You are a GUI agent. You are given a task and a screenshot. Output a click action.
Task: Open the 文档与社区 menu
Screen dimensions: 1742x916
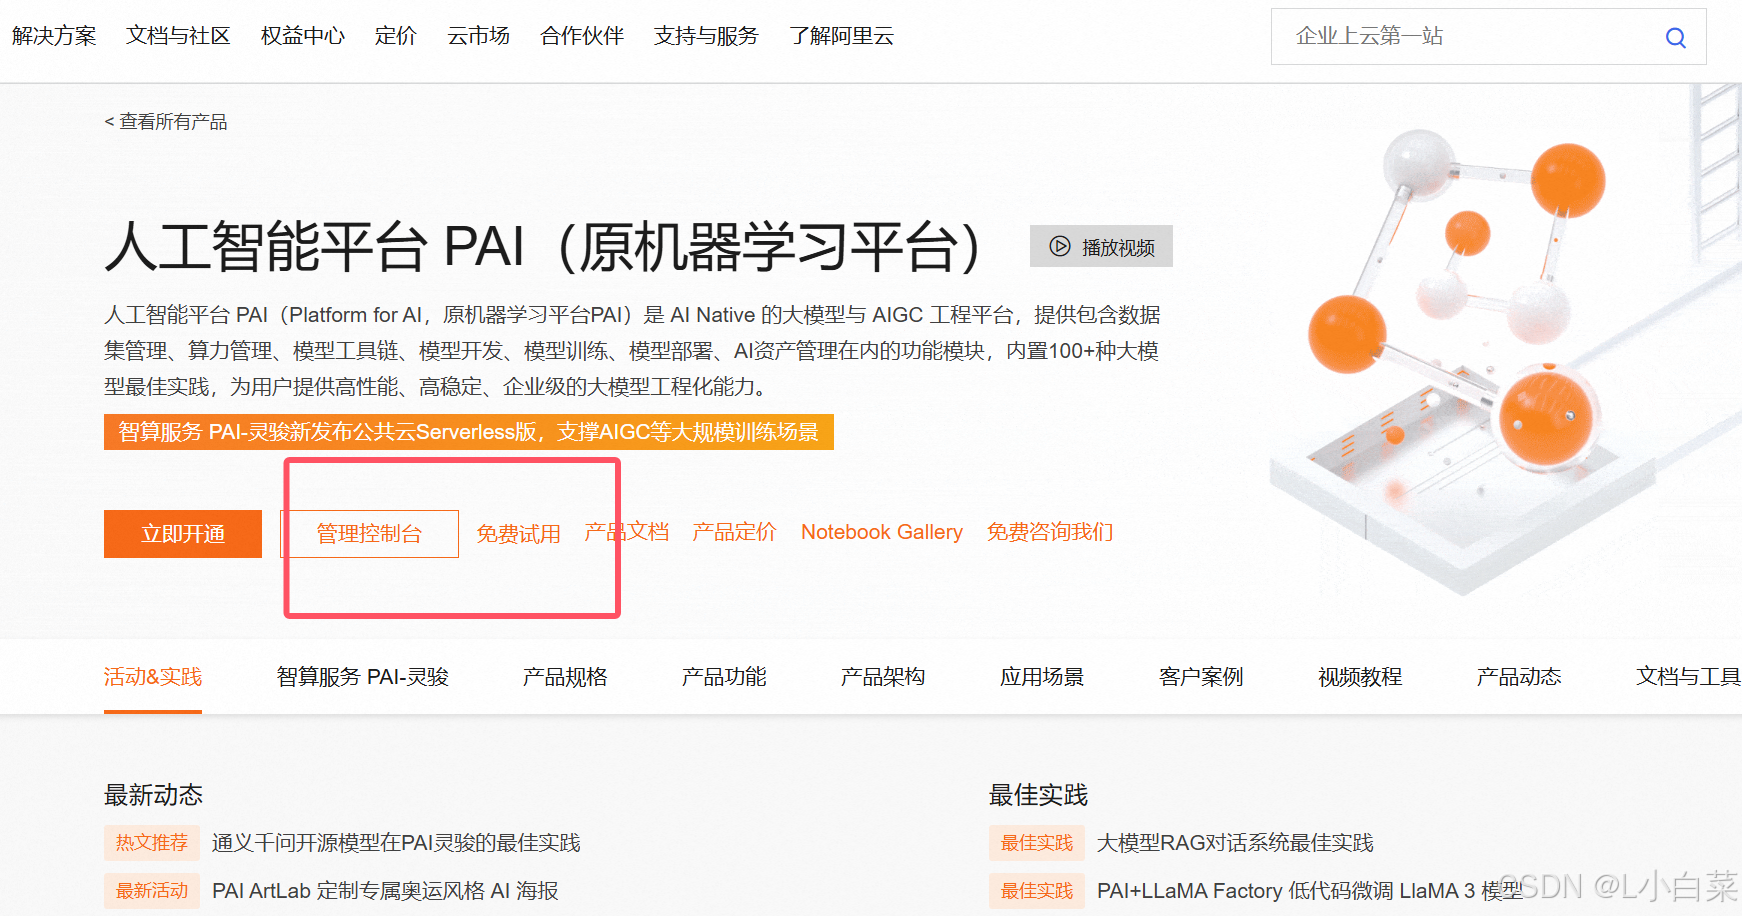178,36
